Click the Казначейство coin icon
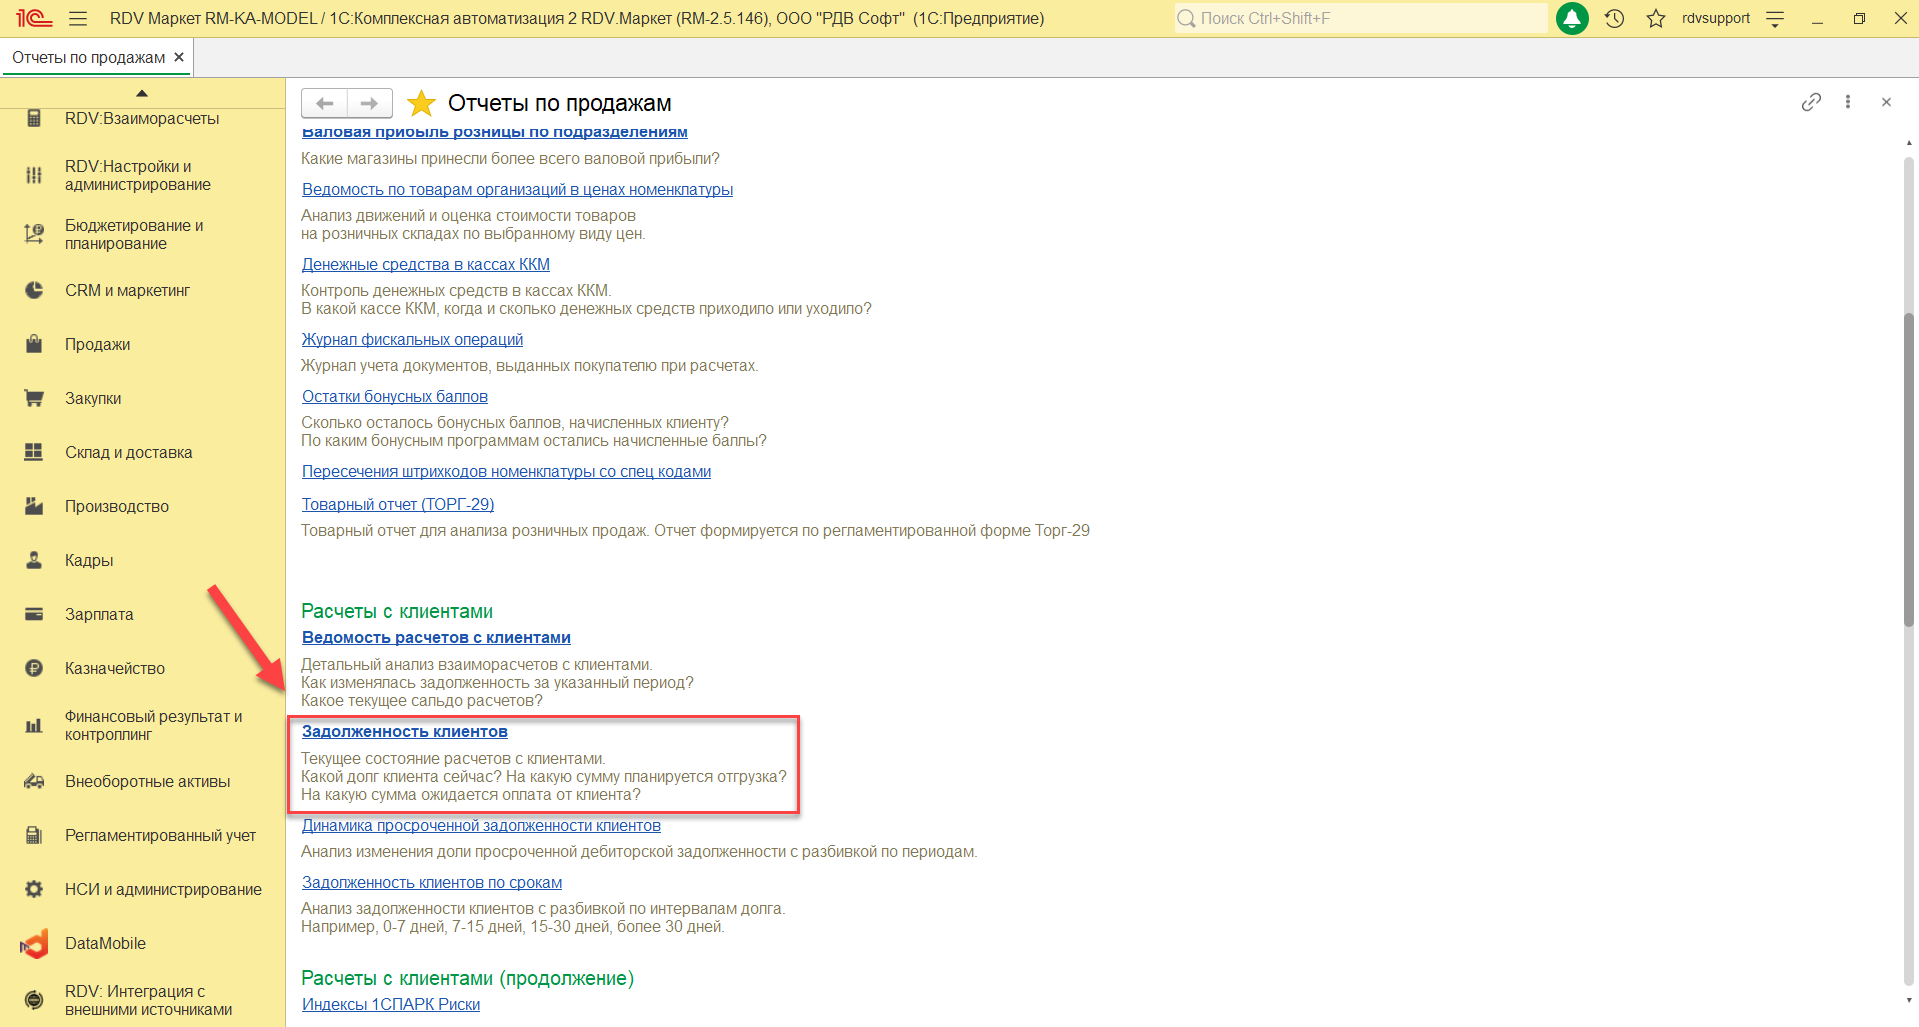The height and width of the screenshot is (1027, 1919). click(34, 668)
